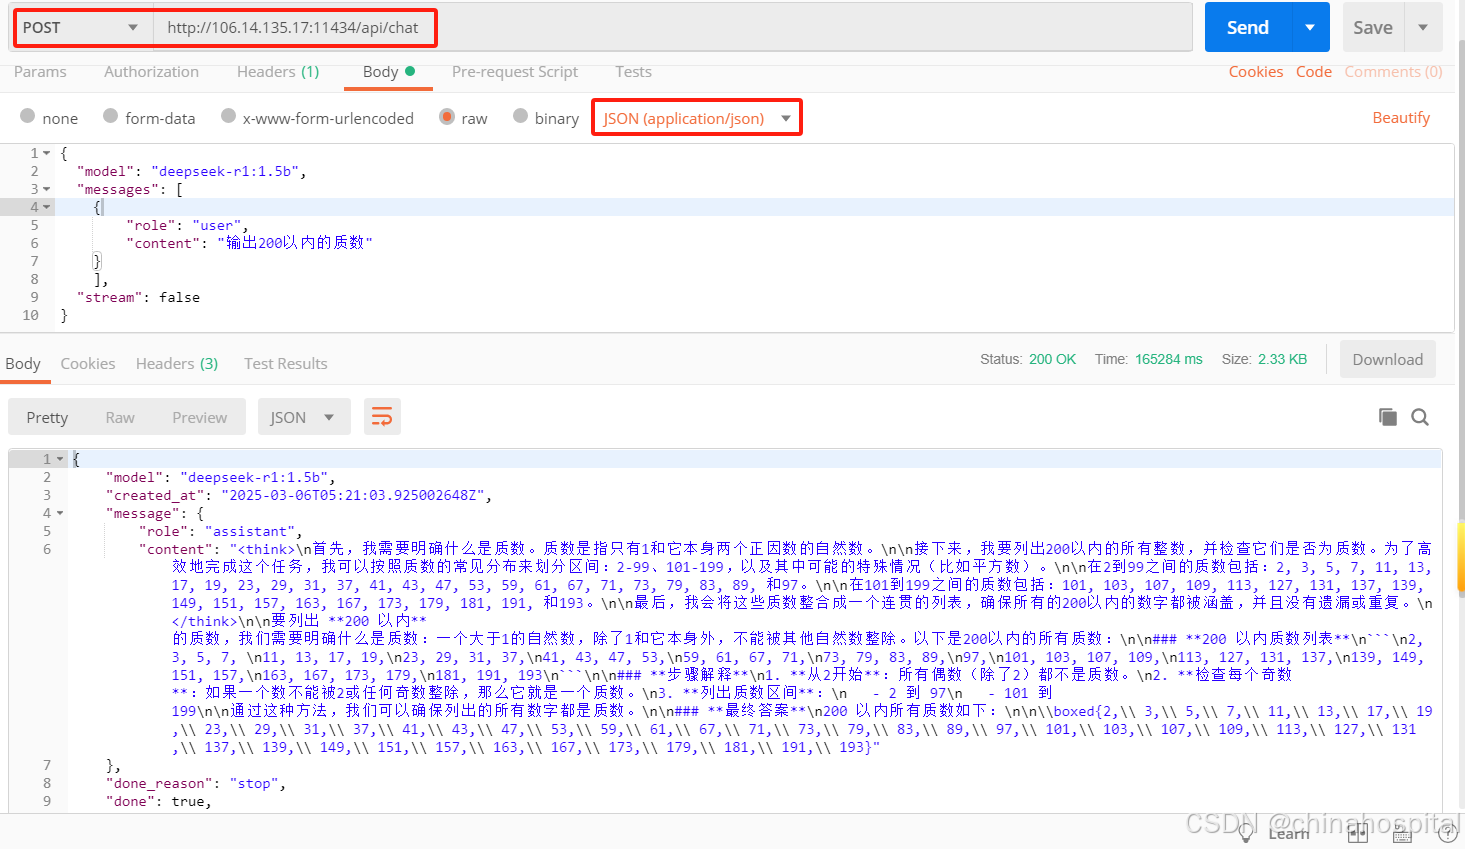Open the Pre-request Script tab

click(x=515, y=72)
